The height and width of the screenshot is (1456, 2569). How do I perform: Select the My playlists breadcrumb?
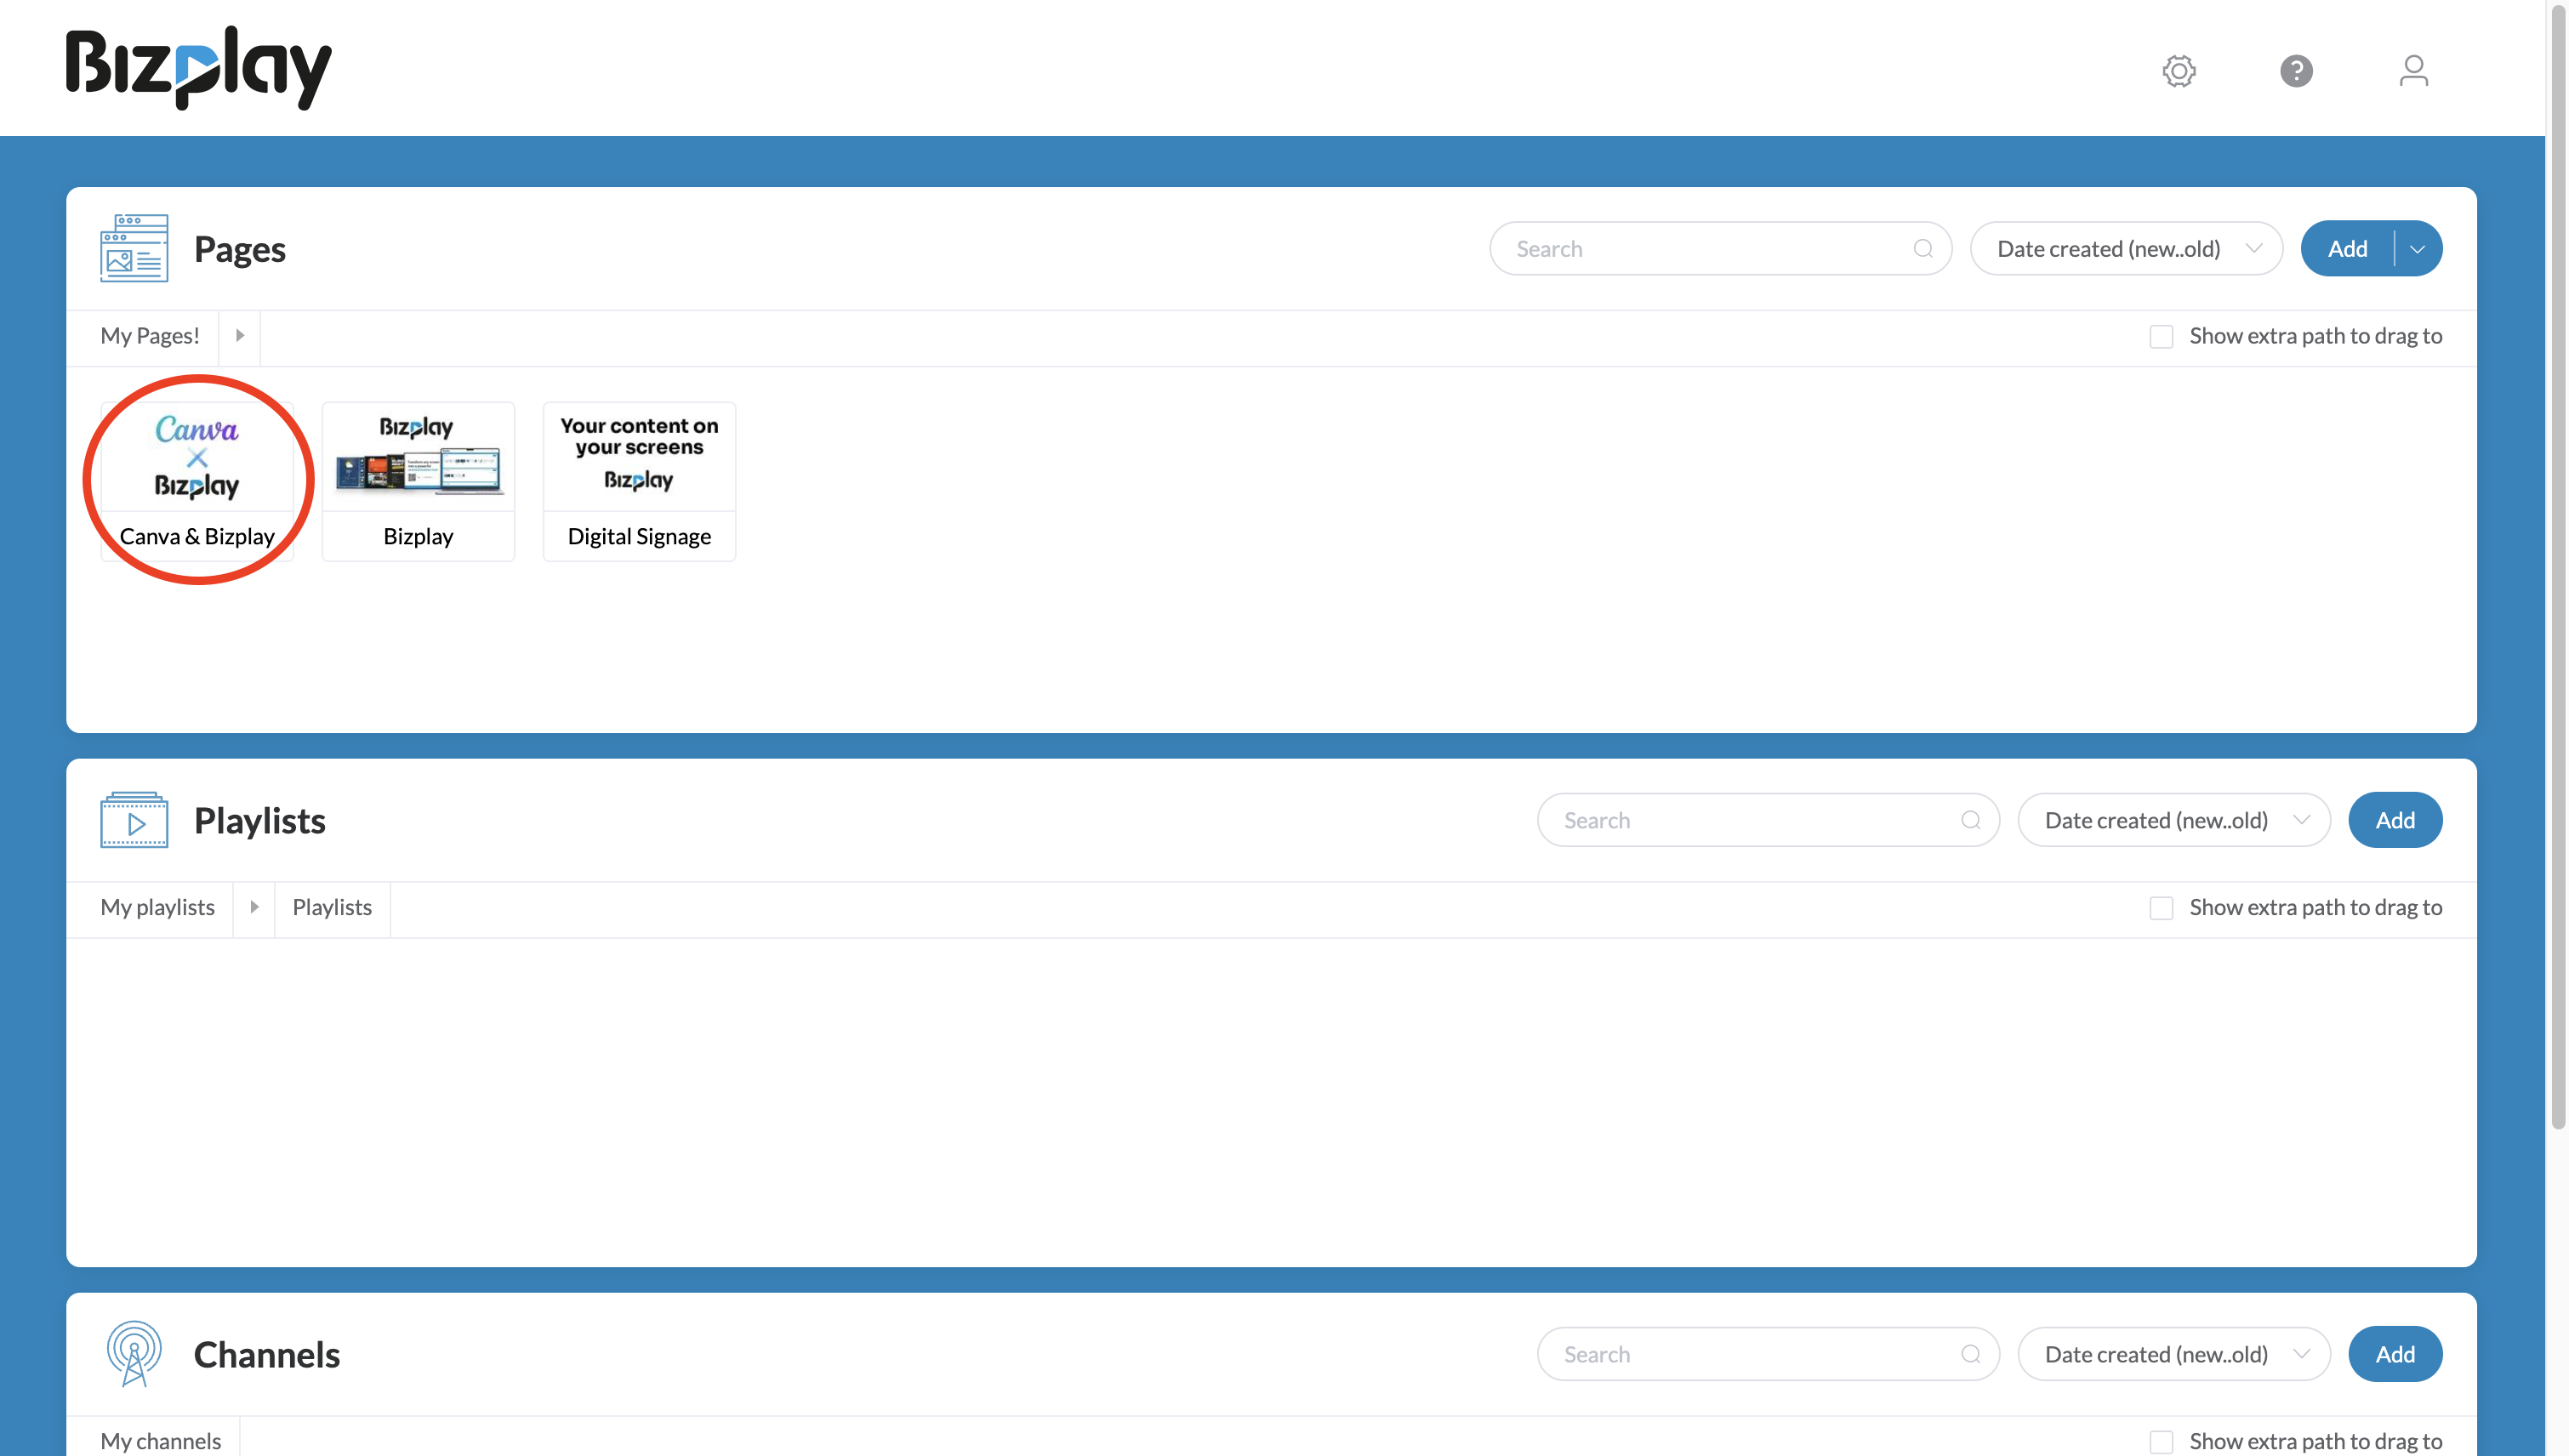click(157, 908)
